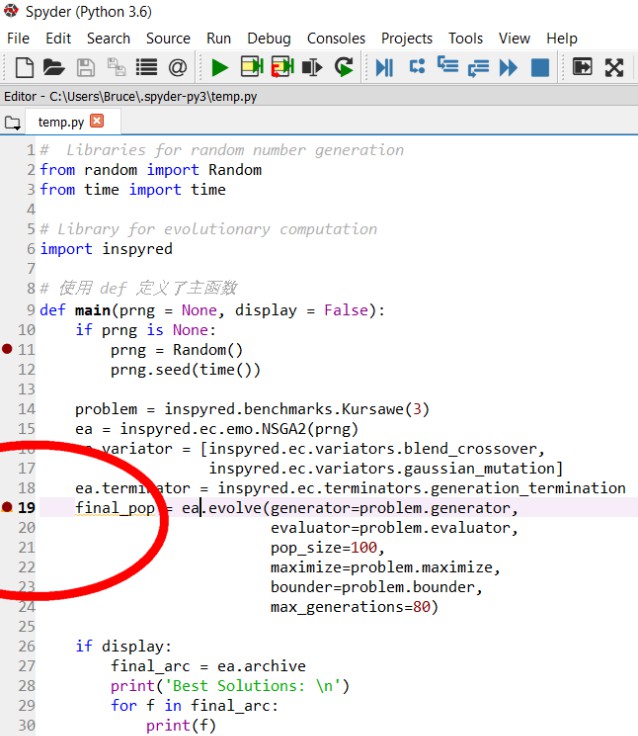Click 'bounder=problem.bounder,' line
The width and height of the screenshot is (638, 736).
point(377,587)
